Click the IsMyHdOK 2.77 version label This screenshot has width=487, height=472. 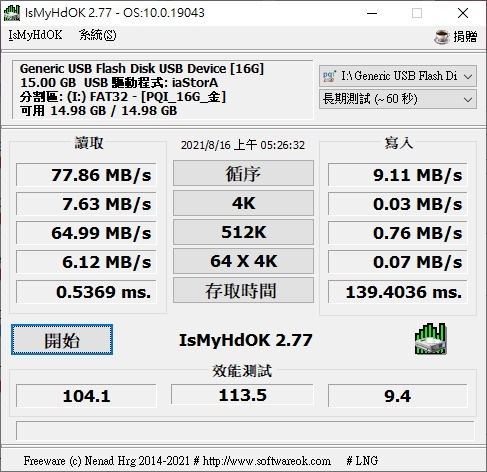coord(246,340)
